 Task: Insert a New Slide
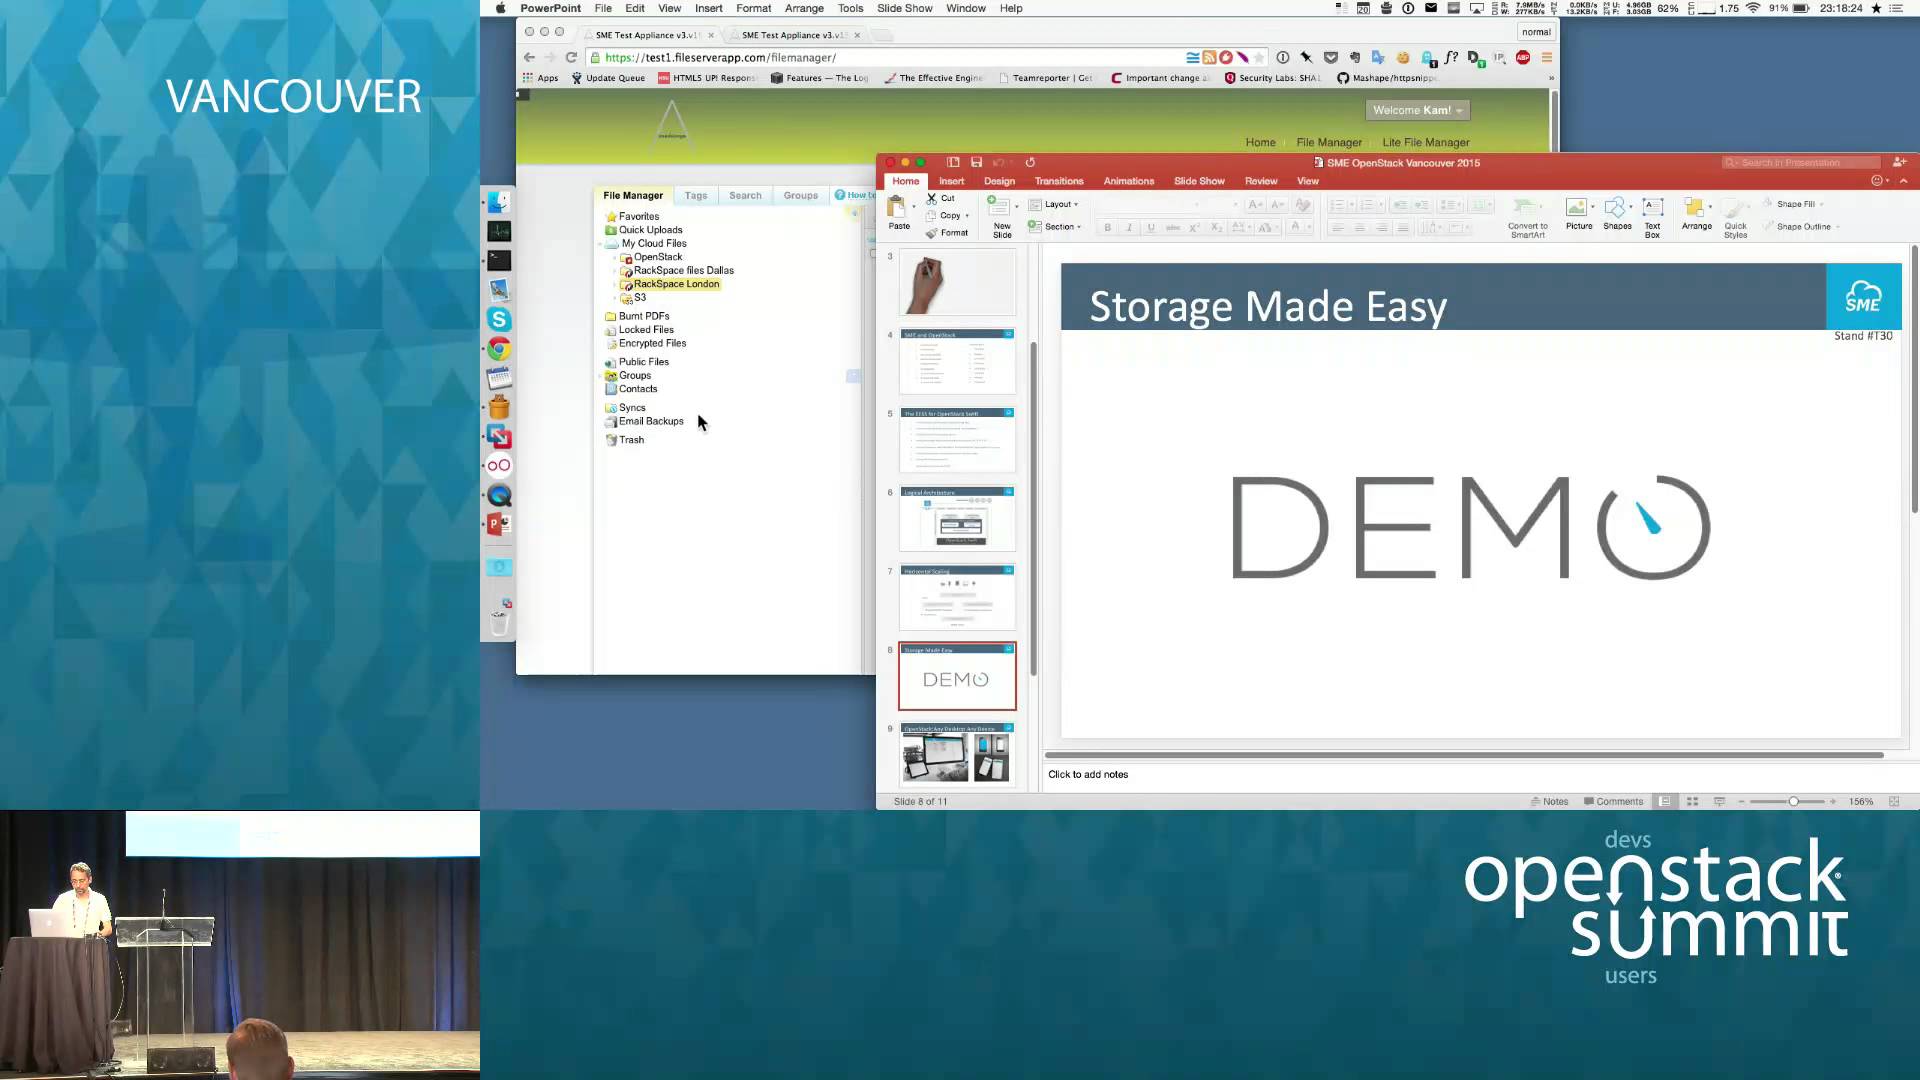click(x=1001, y=216)
